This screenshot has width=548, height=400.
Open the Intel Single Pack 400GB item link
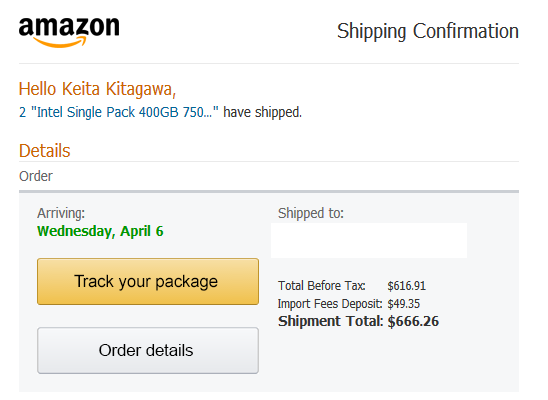pos(119,112)
